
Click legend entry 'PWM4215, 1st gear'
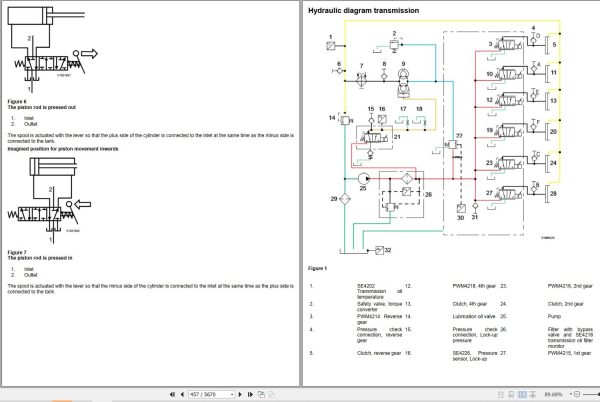569,353
